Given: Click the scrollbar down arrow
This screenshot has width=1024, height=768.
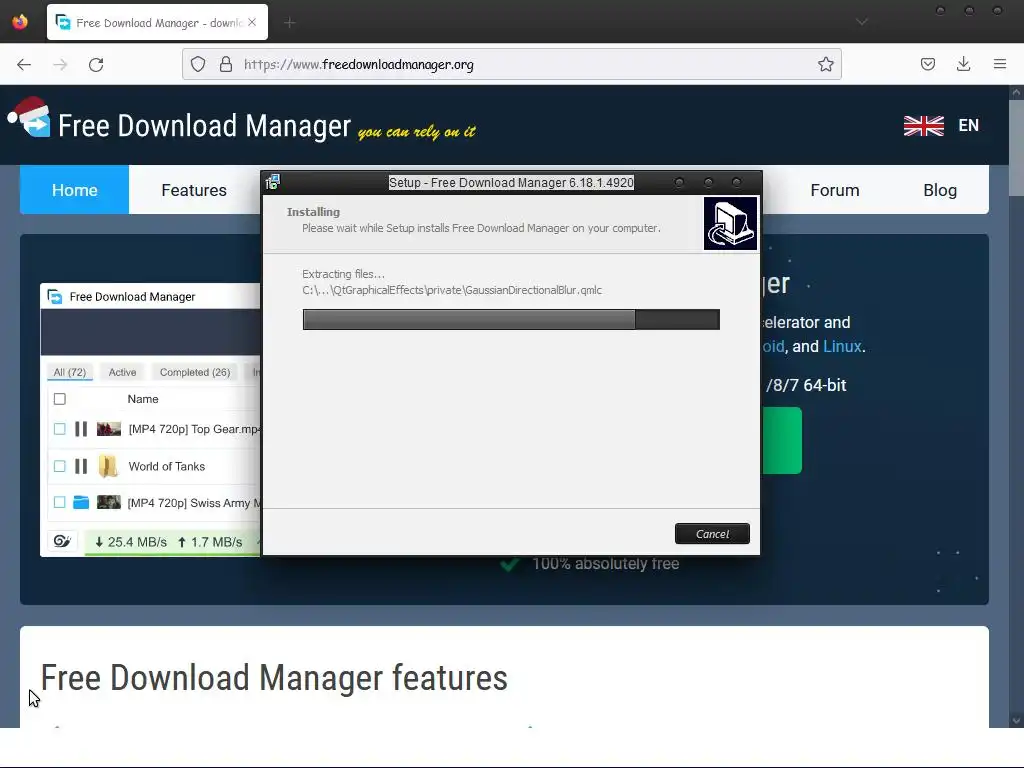Looking at the screenshot, I should pyautogui.click(x=1016, y=721).
